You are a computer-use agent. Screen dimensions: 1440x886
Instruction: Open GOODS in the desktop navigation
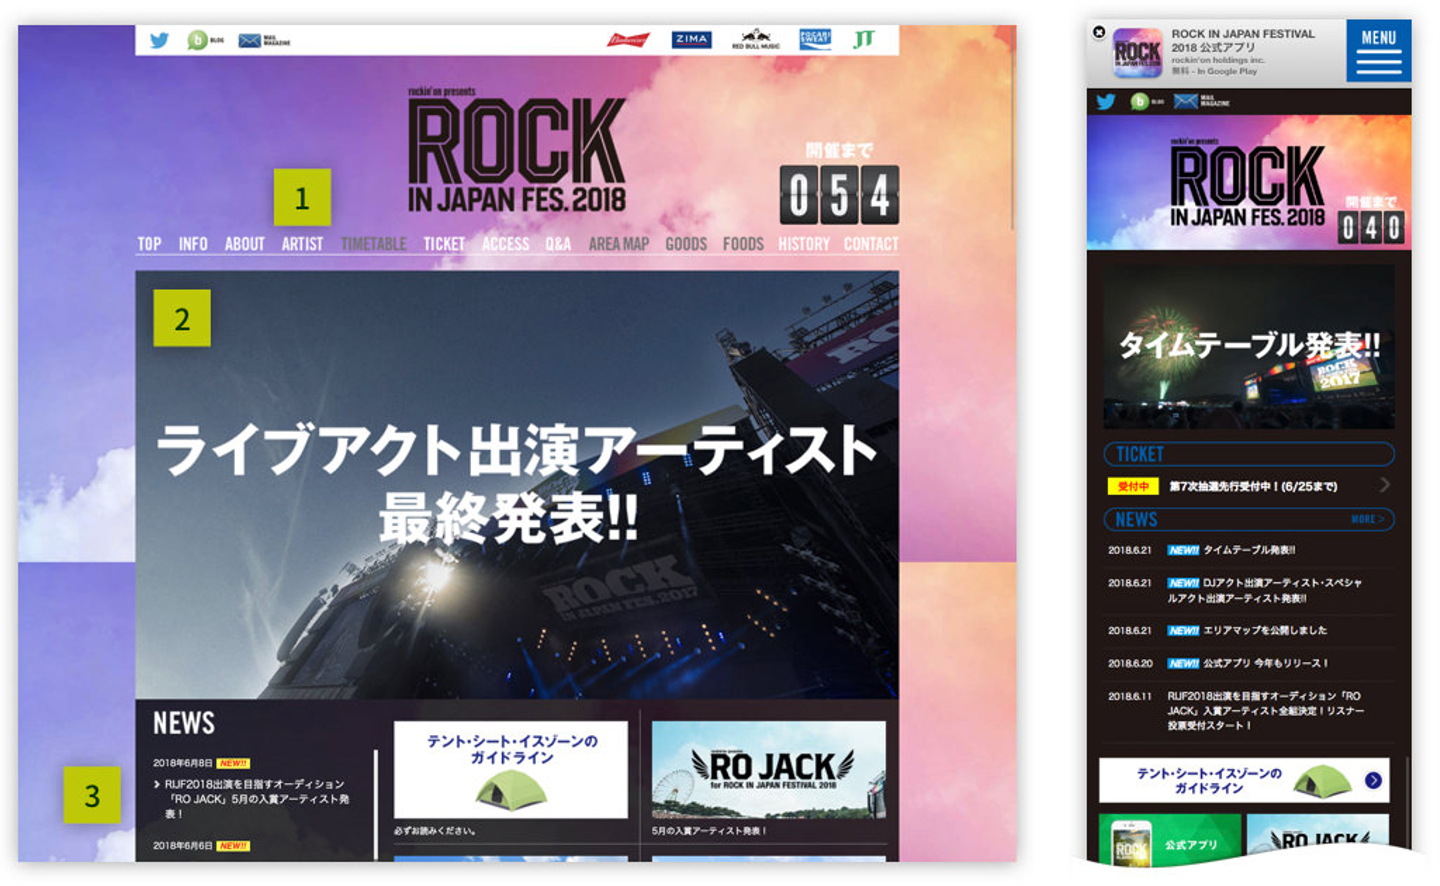coord(686,244)
